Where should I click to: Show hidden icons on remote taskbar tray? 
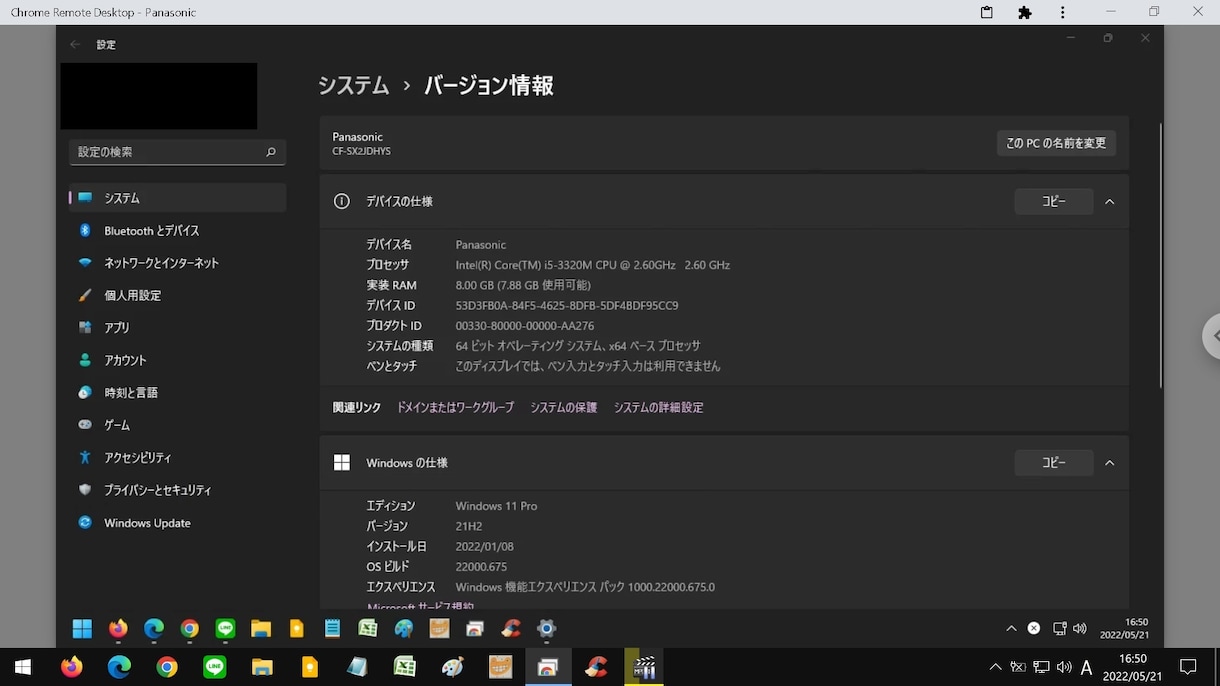click(1011, 629)
